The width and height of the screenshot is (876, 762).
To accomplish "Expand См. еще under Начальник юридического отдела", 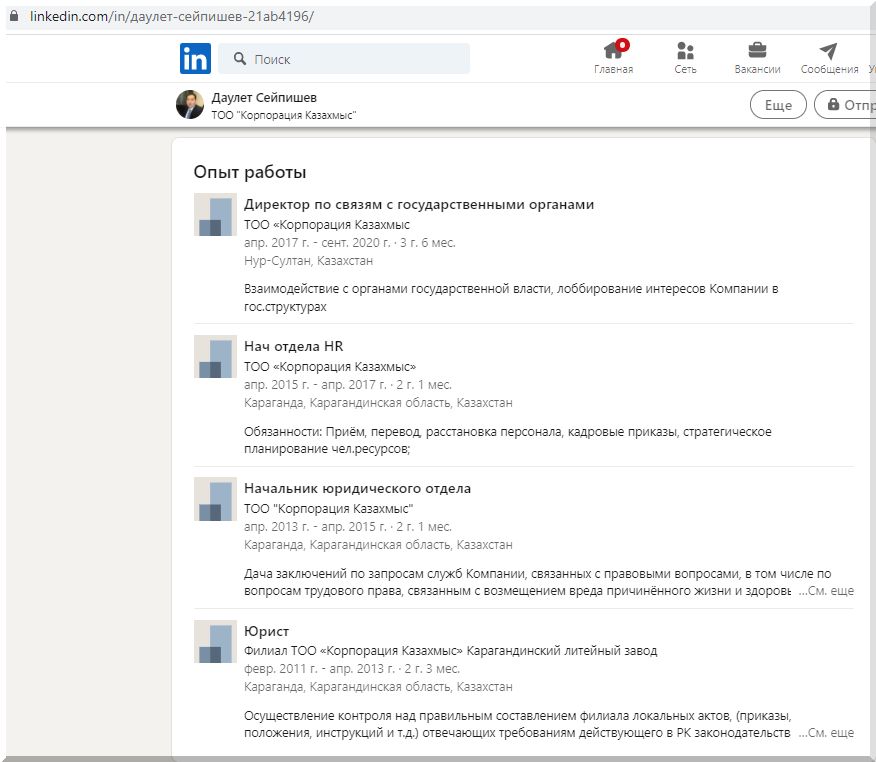I will pyautogui.click(x=826, y=591).
